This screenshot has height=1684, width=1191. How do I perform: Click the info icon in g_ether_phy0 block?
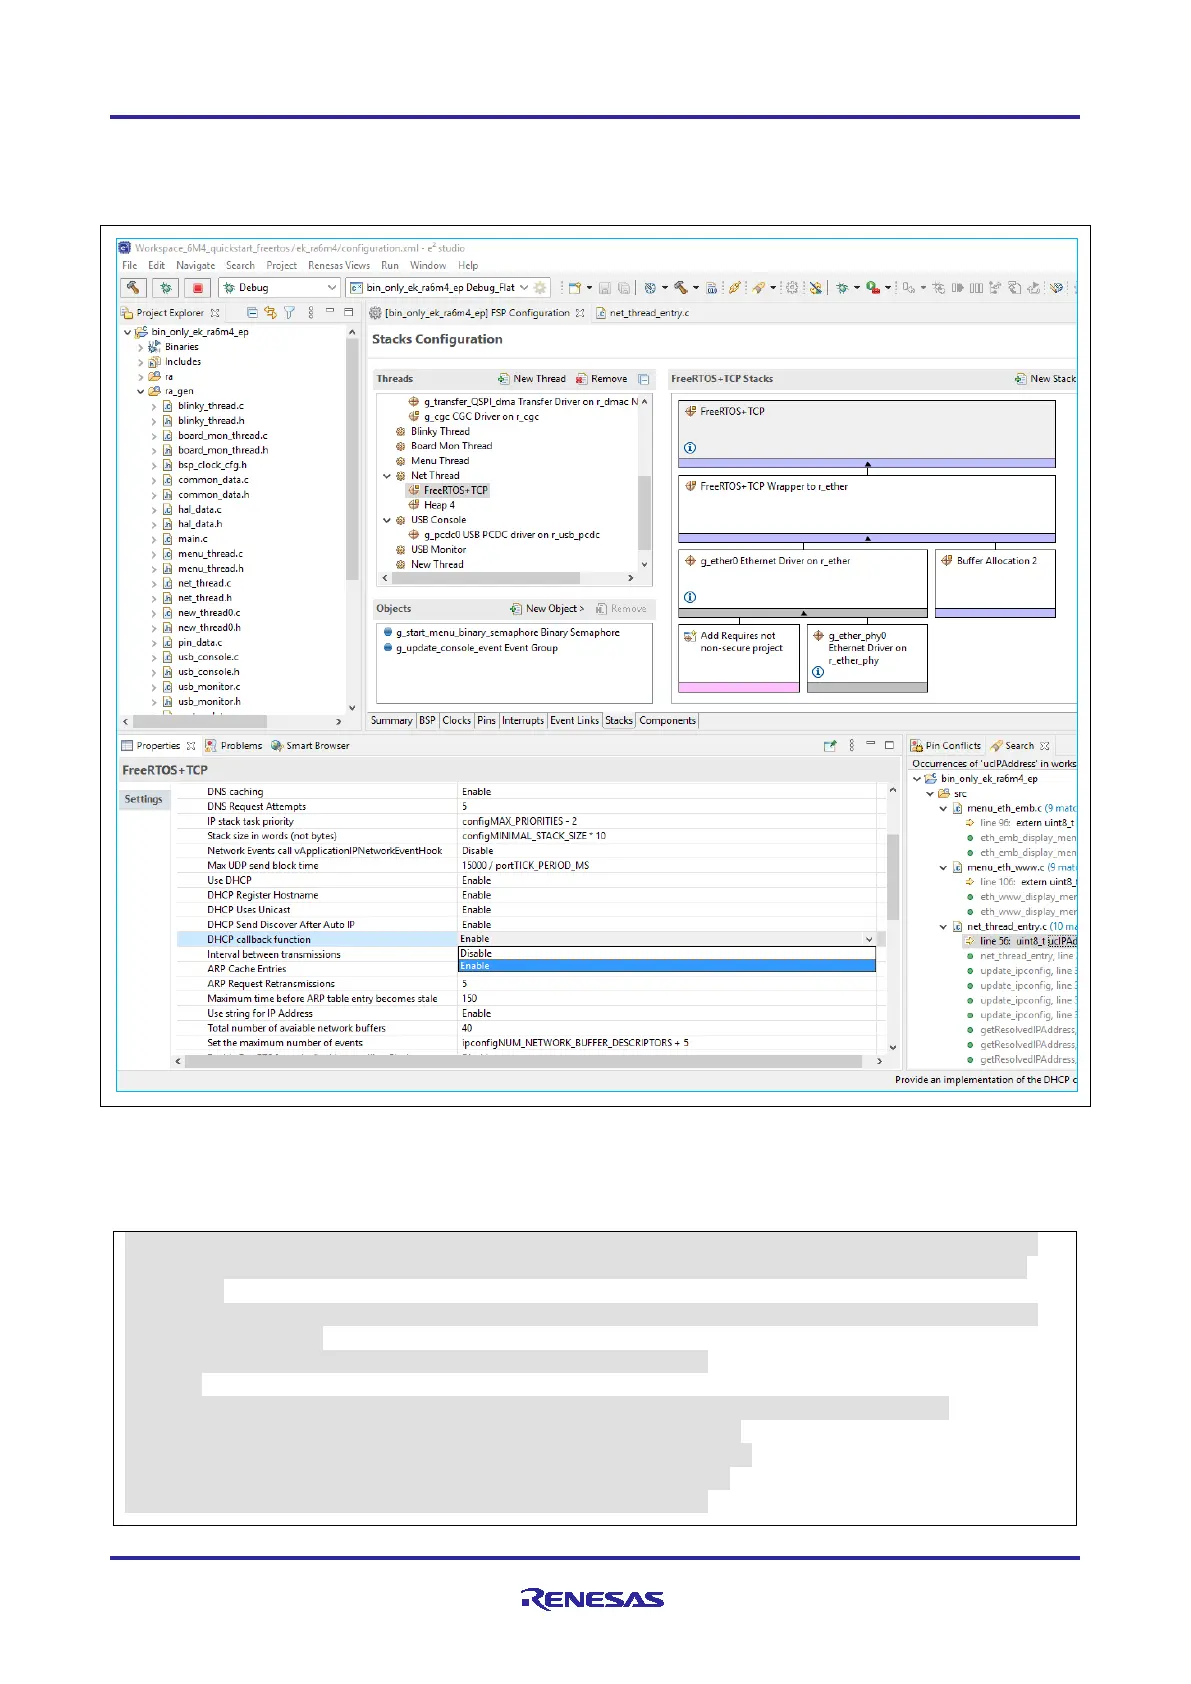pyautogui.click(x=818, y=672)
